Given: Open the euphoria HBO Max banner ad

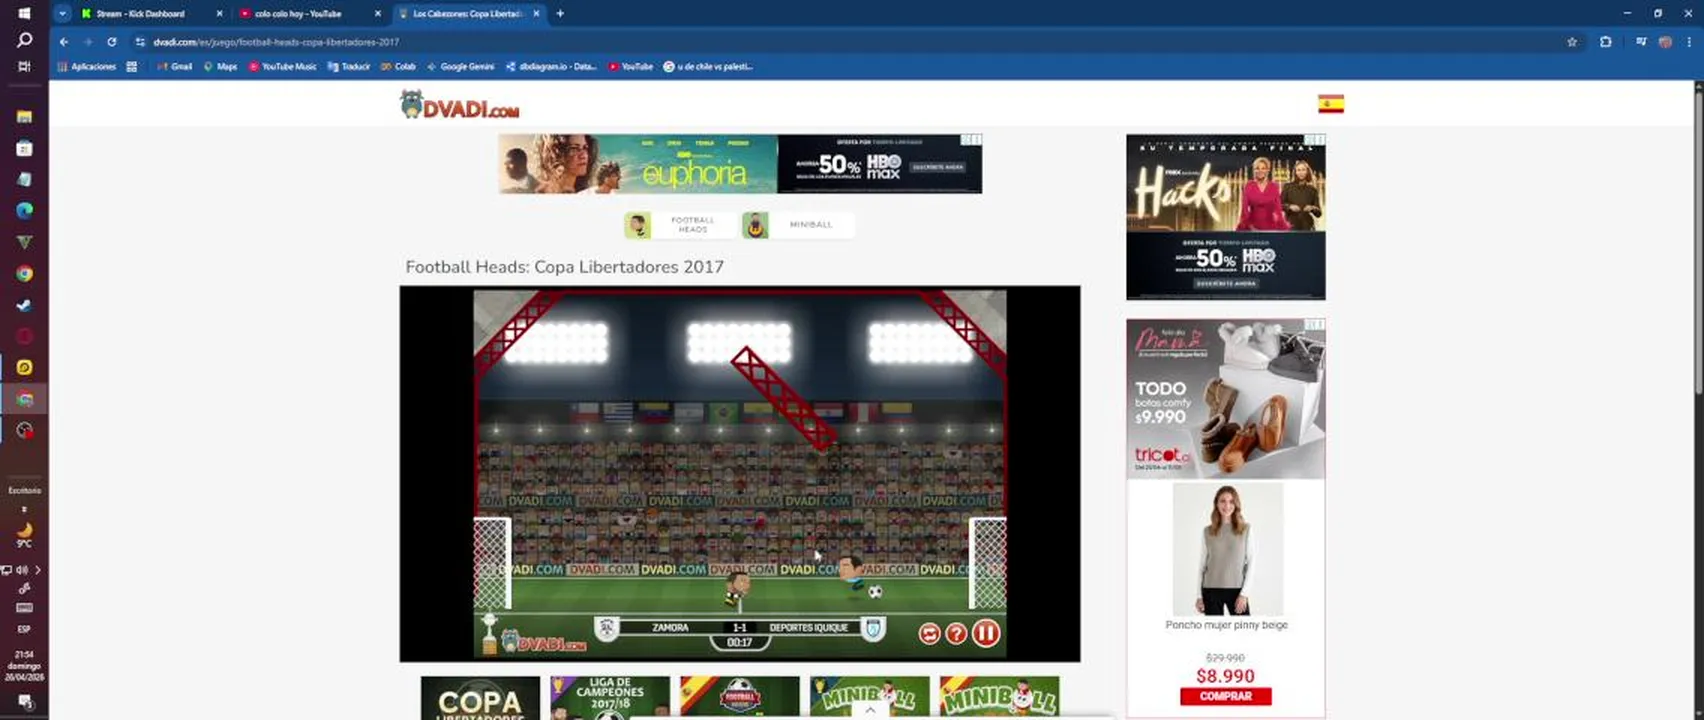Looking at the screenshot, I should click(x=740, y=164).
